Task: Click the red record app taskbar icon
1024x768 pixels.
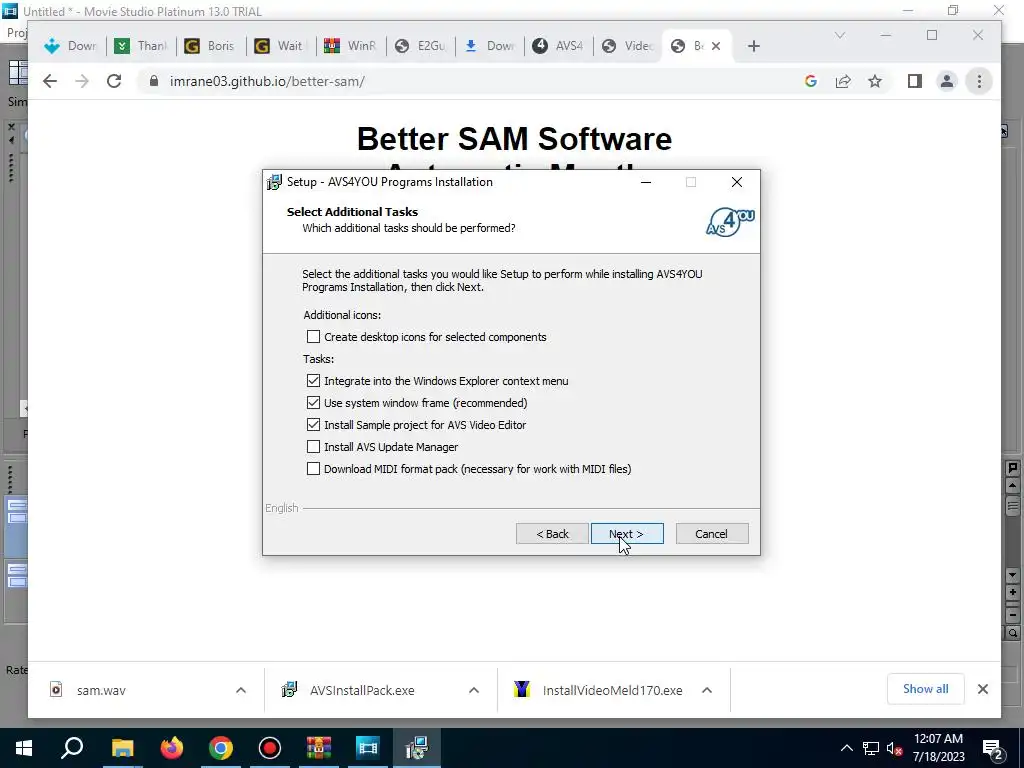Action: [x=270, y=748]
